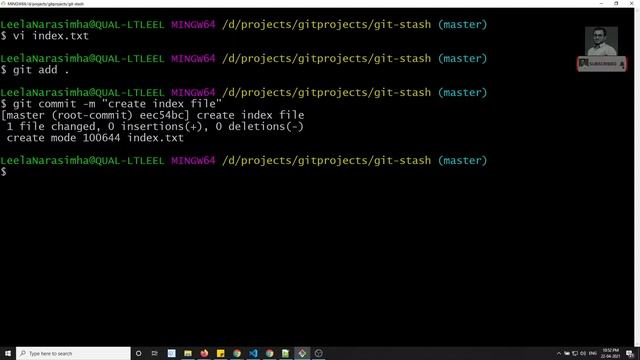Click the terminal's vertical scrollbar
The height and width of the screenshot is (360, 640).
click(637, 177)
